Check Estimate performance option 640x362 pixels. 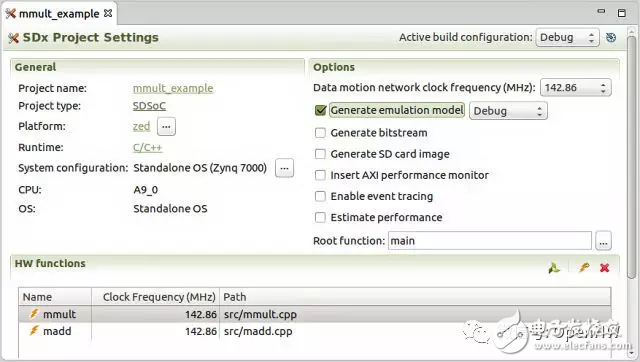[320, 217]
